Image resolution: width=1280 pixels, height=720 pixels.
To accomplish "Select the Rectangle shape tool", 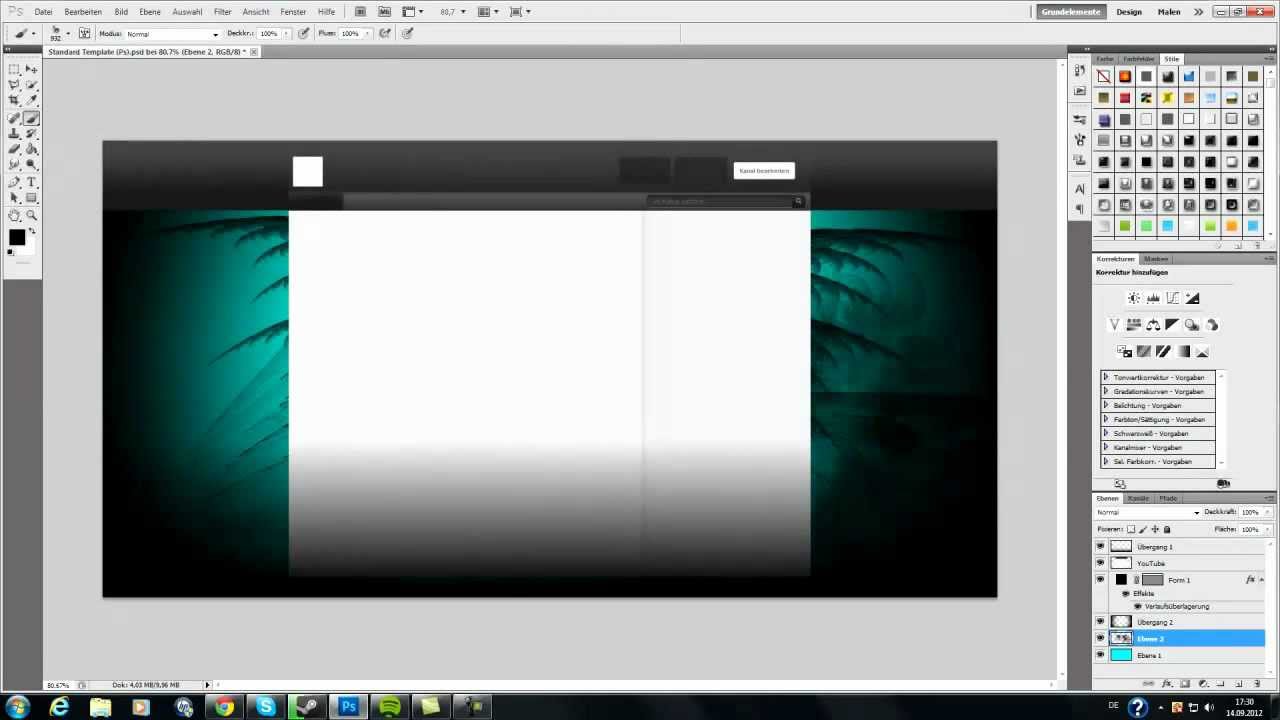I will tap(32, 199).
